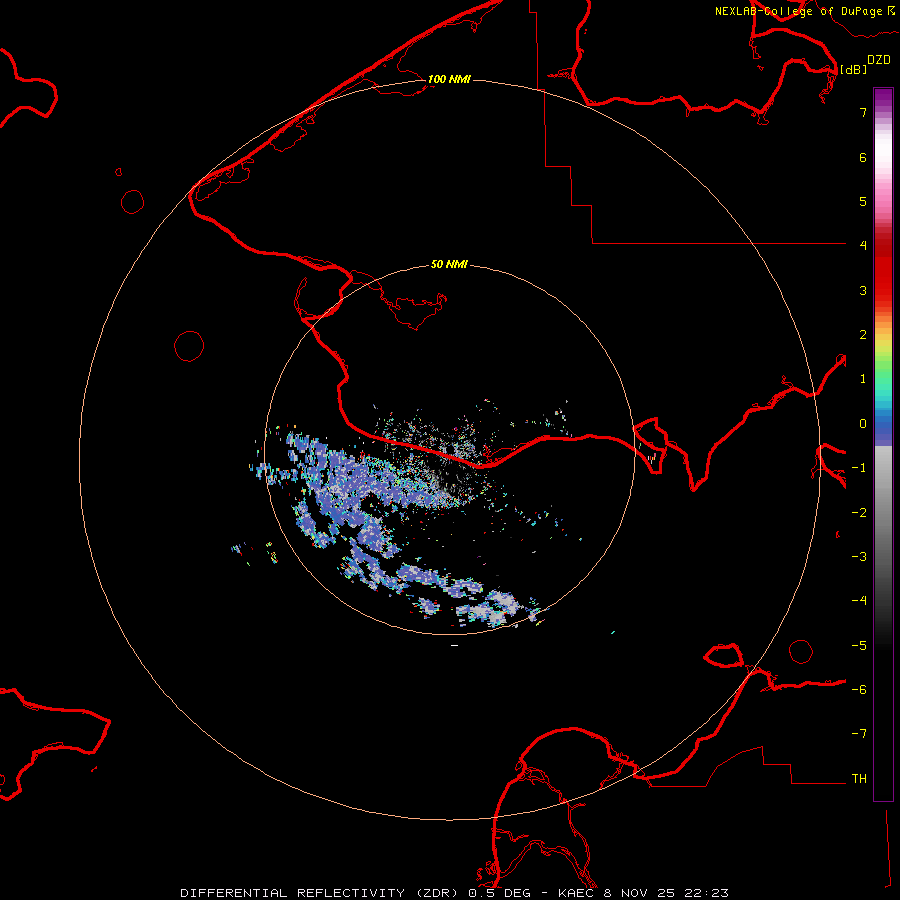Click the 6 value on the color scale
Screen dimensions: 900x900
pyautogui.click(x=863, y=157)
